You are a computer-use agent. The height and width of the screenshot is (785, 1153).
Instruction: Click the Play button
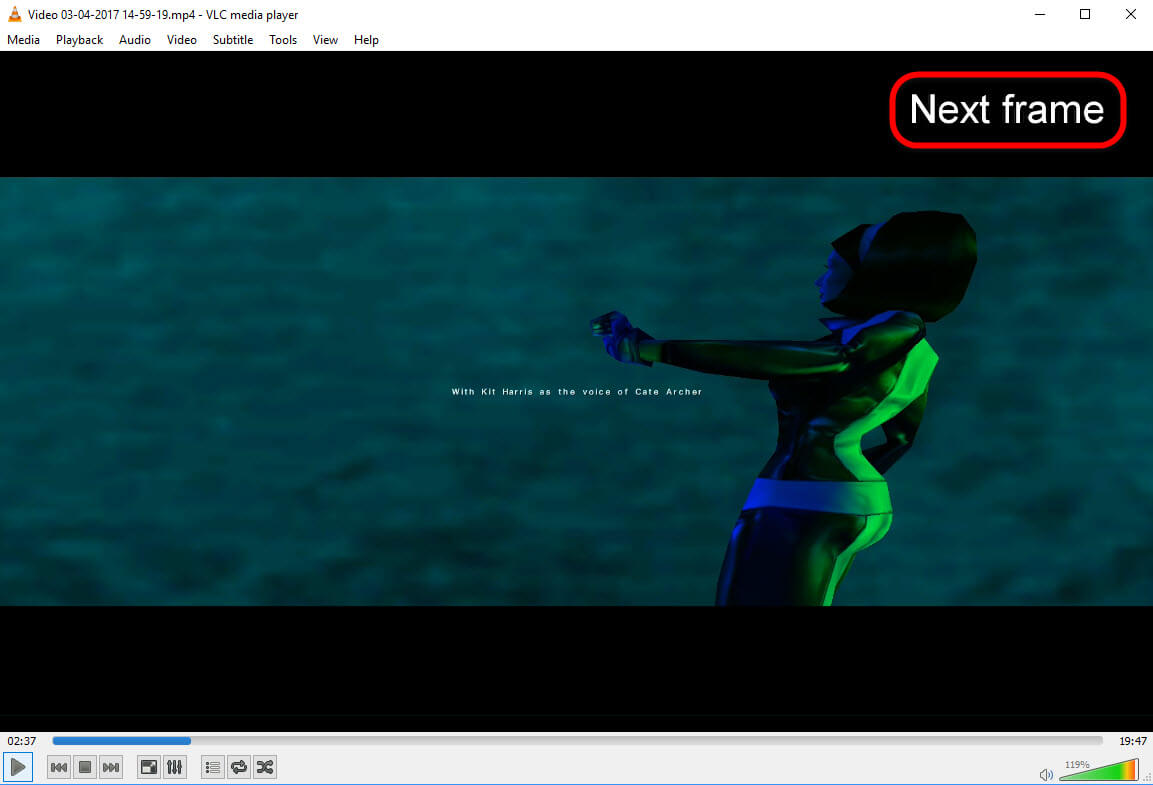coord(18,767)
